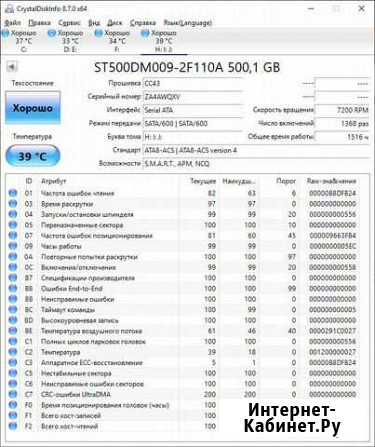Click status icon for Включения/отключения
Screen dimensions: 375x447
(x=13, y=267)
